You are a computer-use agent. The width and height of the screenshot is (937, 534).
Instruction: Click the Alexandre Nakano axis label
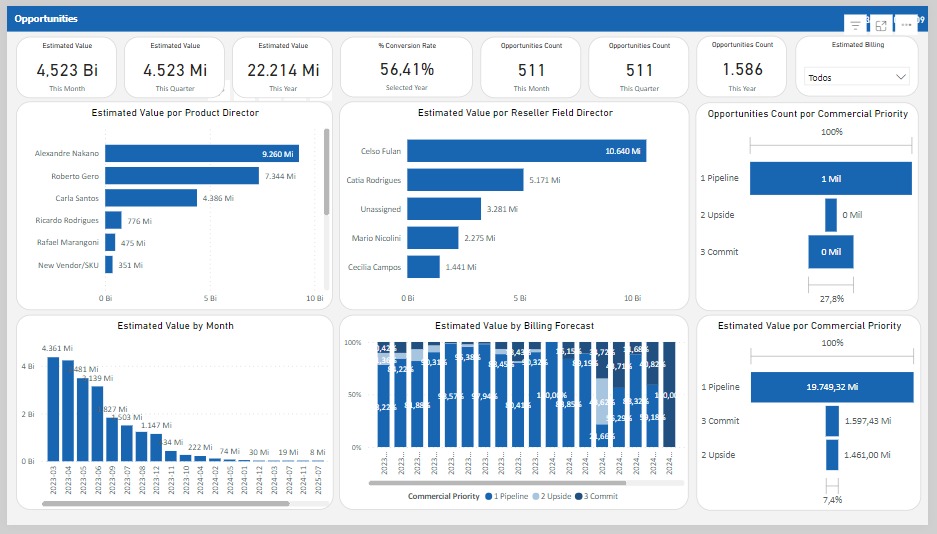pyautogui.click(x=67, y=154)
